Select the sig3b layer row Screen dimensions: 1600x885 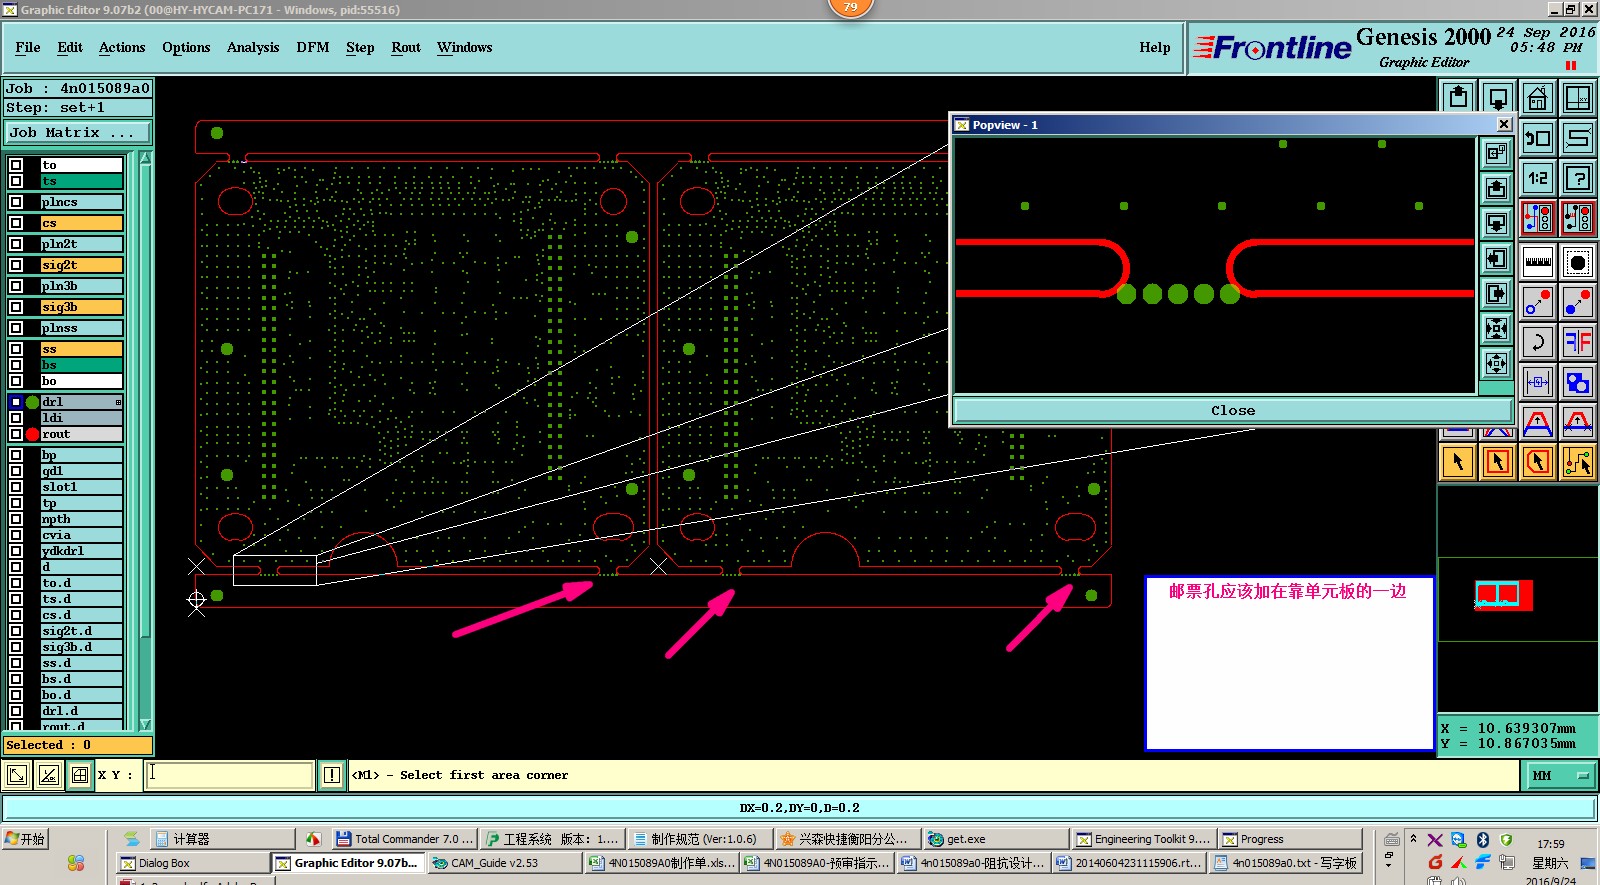pyautogui.click(x=81, y=307)
